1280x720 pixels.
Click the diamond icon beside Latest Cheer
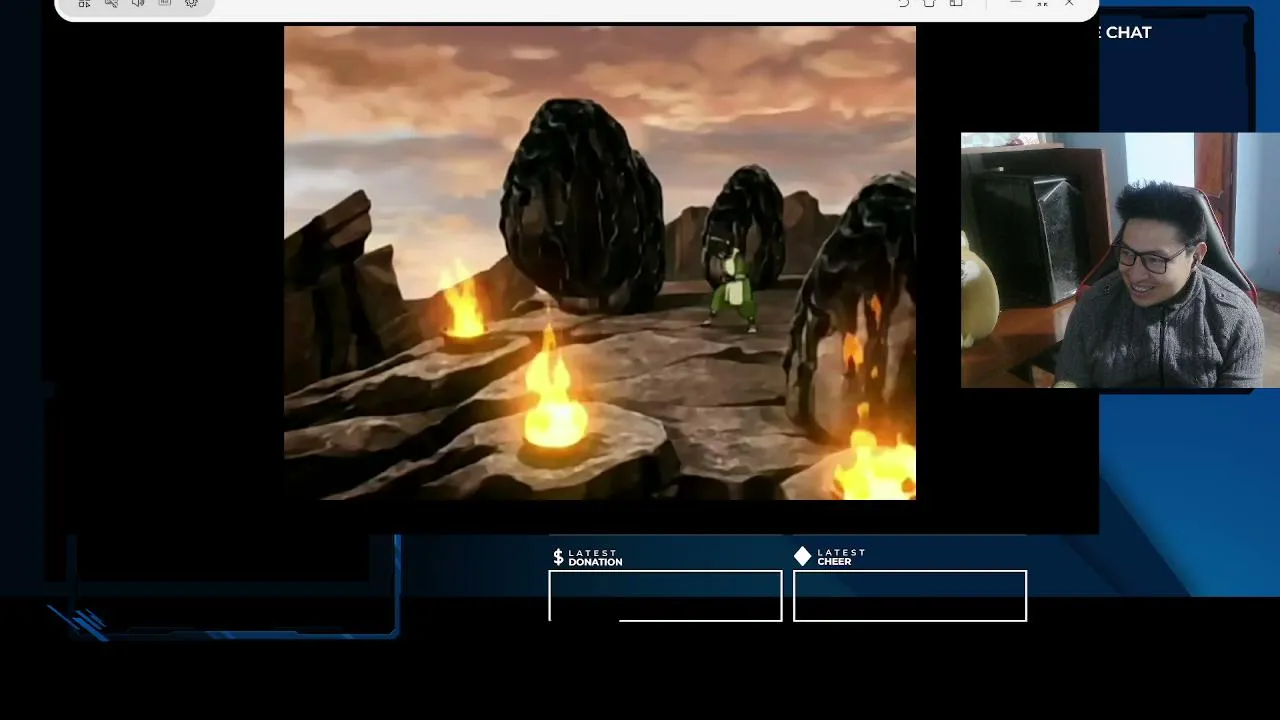(802, 556)
